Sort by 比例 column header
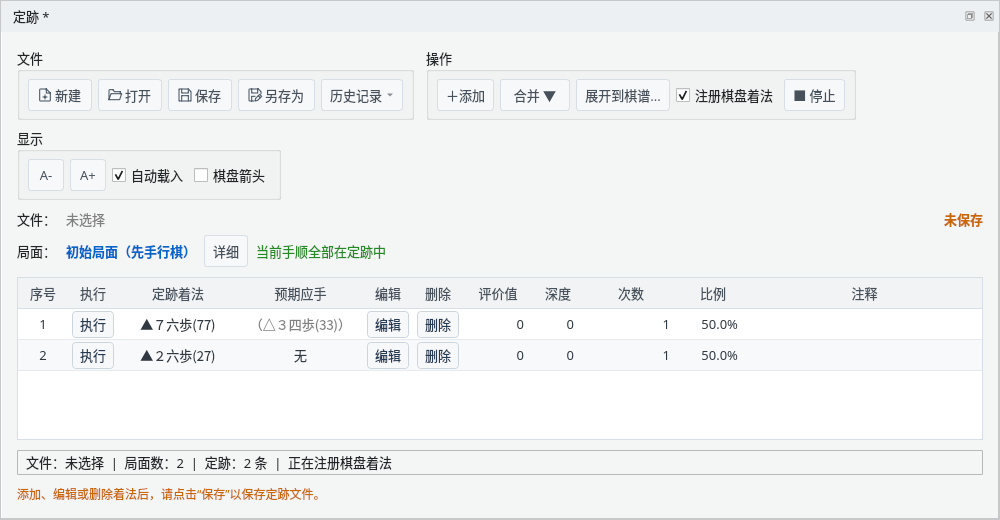The width and height of the screenshot is (1000, 520). [712, 294]
